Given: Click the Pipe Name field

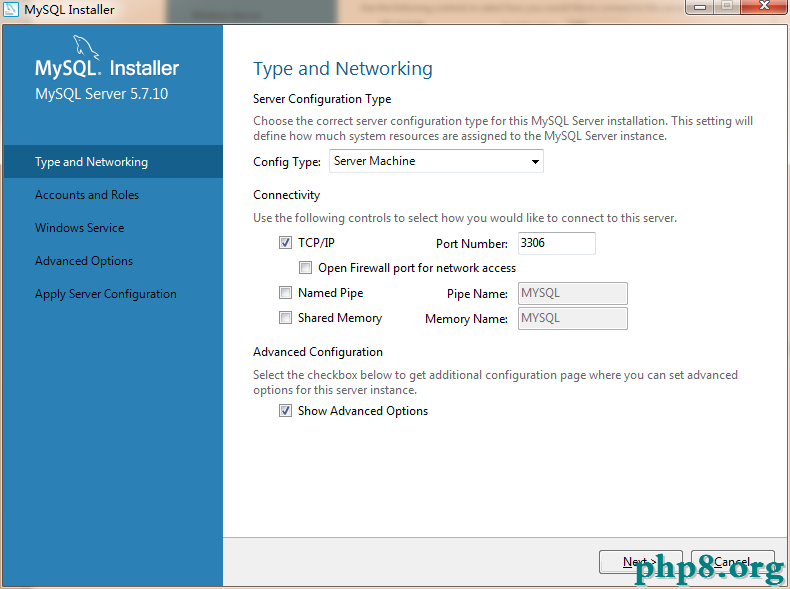Looking at the screenshot, I should click(x=573, y=293).
